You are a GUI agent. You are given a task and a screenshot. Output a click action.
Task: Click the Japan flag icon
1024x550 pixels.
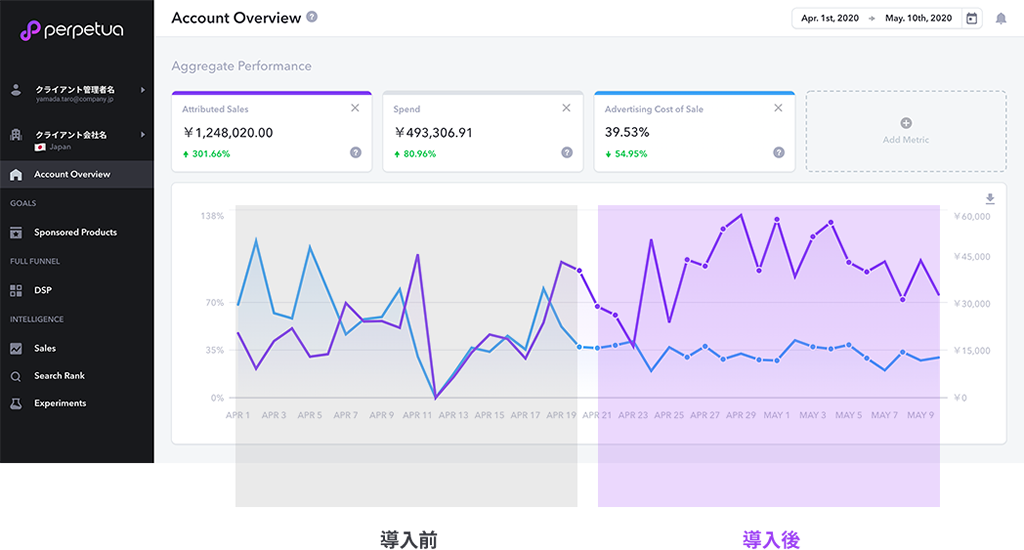point(40,147)
